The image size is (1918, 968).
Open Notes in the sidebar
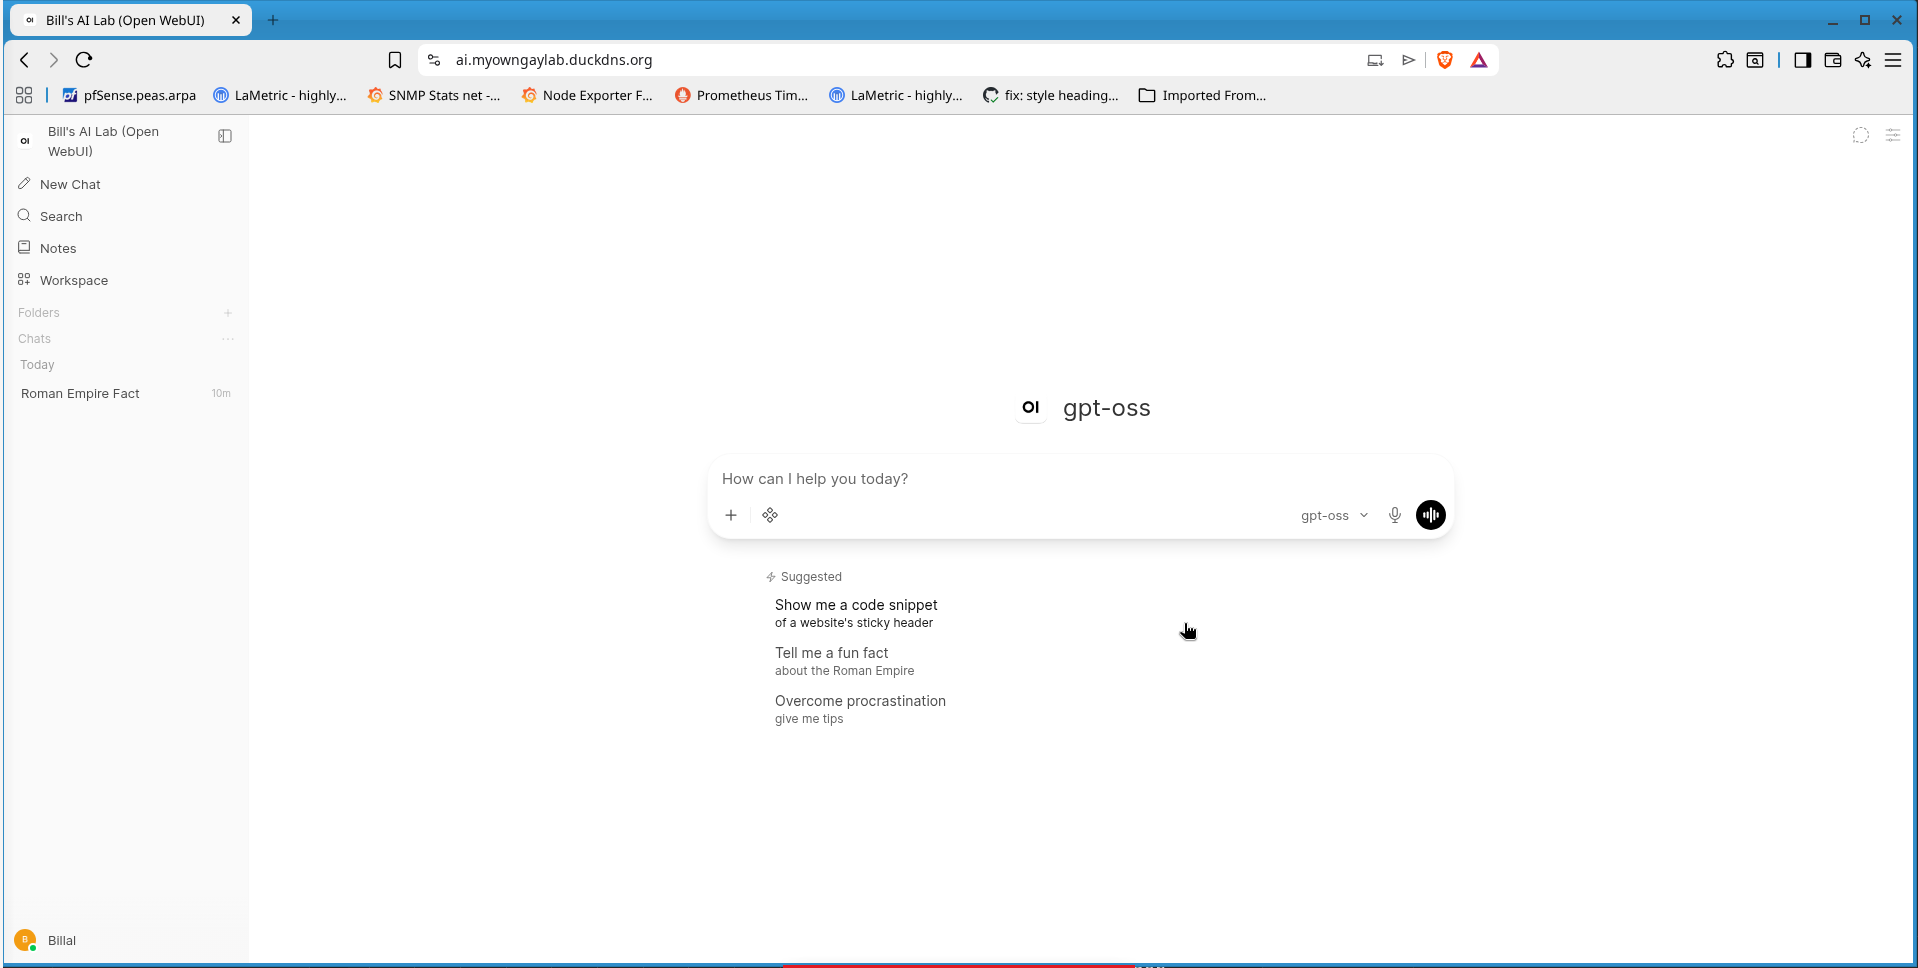click(x=126, y=248)
